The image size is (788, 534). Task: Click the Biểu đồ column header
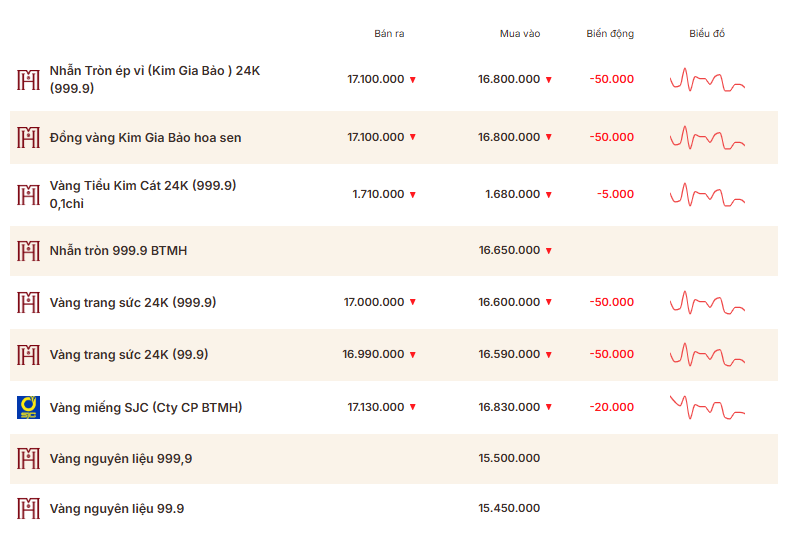point(707,34)
